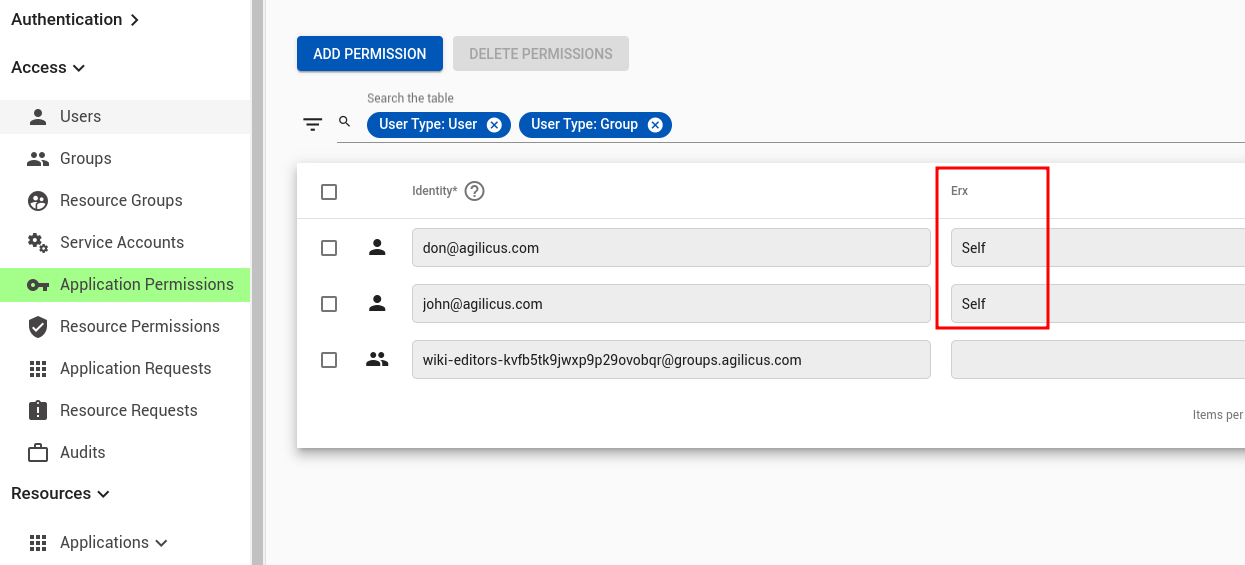Click the person icon beside don@agilicus.com
This screenshot has width=1245, height=565.
point(377,248)
